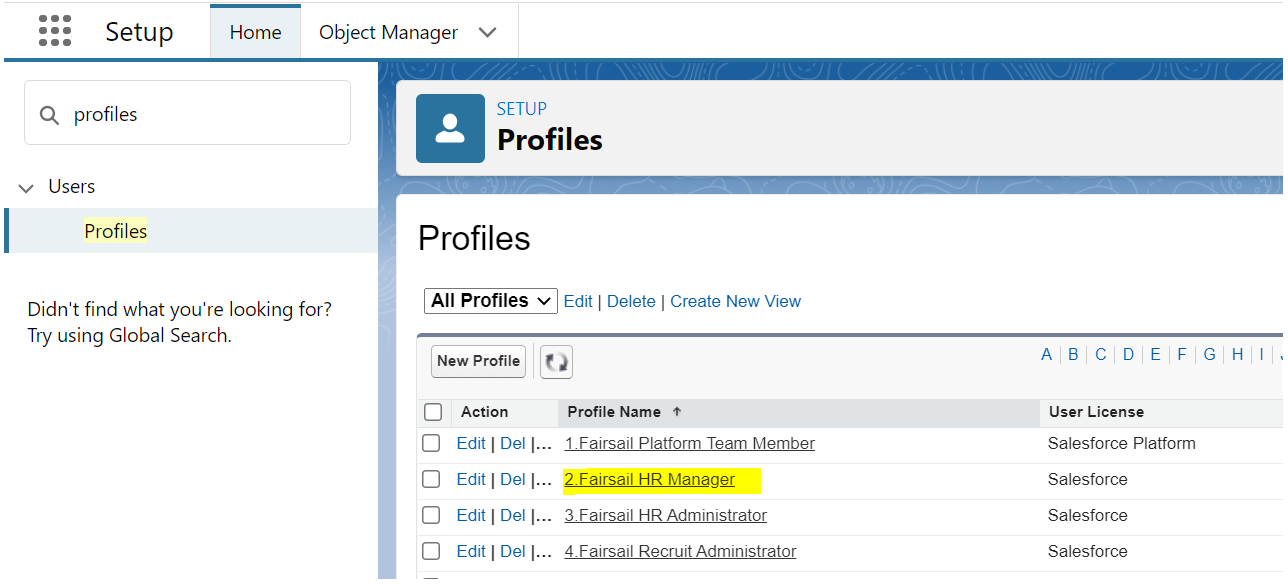
Task: Filter profiles by letter A
Action: tap(1046, 354)
